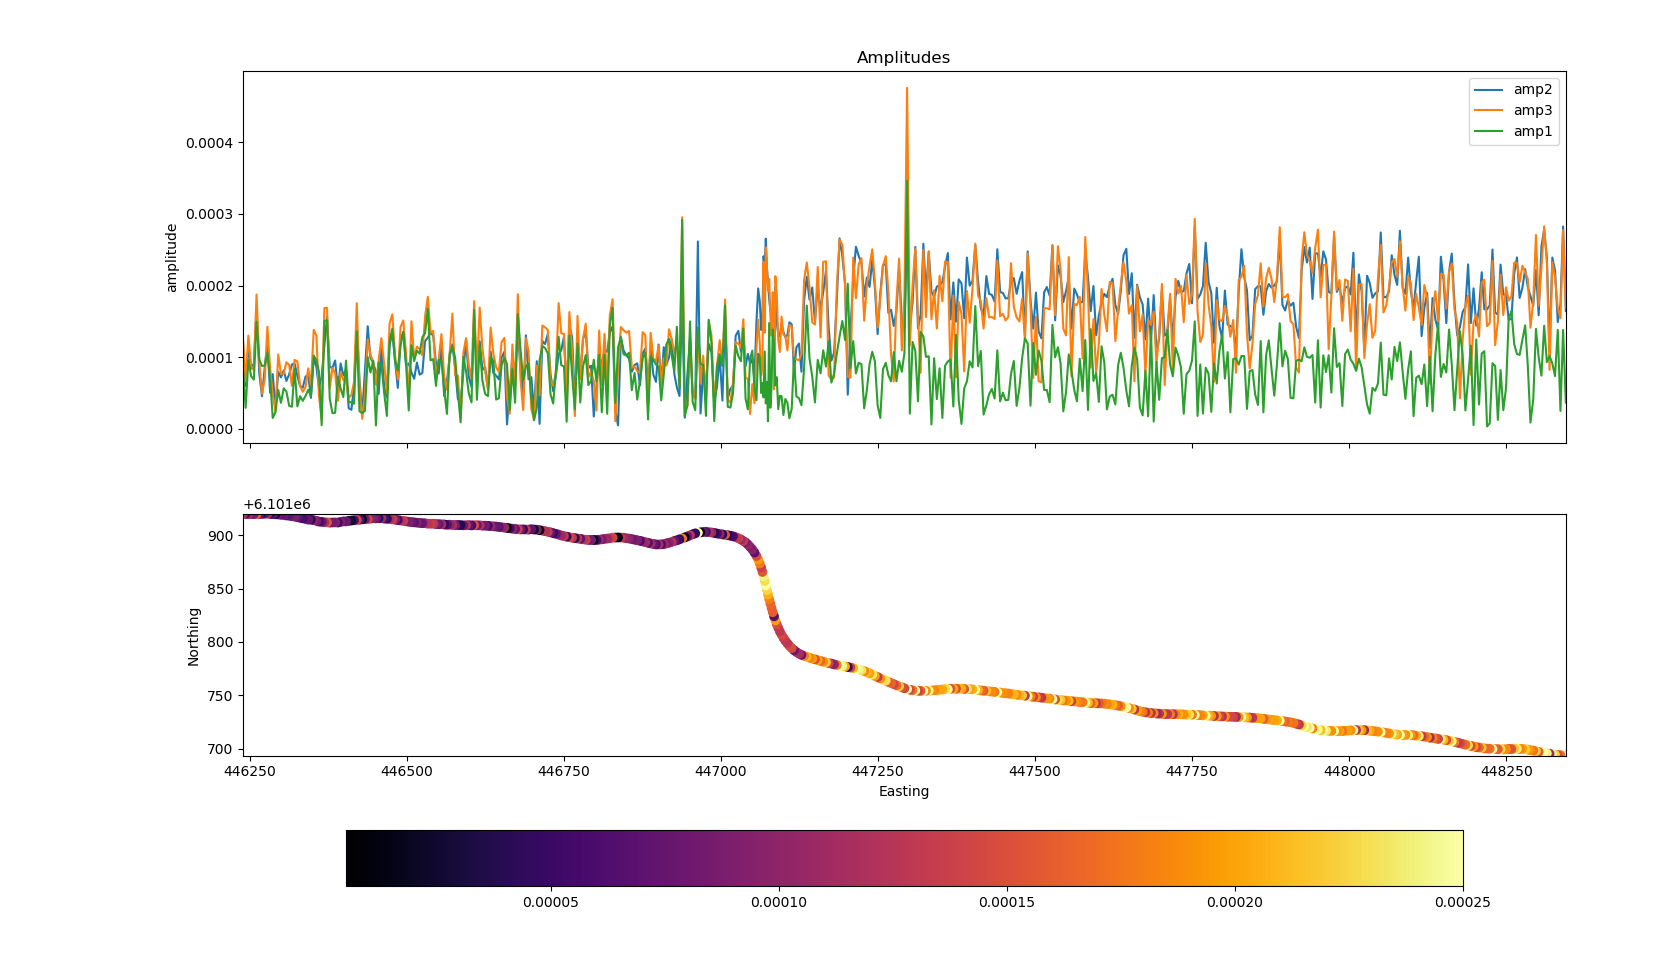
Task: Click the amp3 legend entry
Action: tap(1514, 111)
